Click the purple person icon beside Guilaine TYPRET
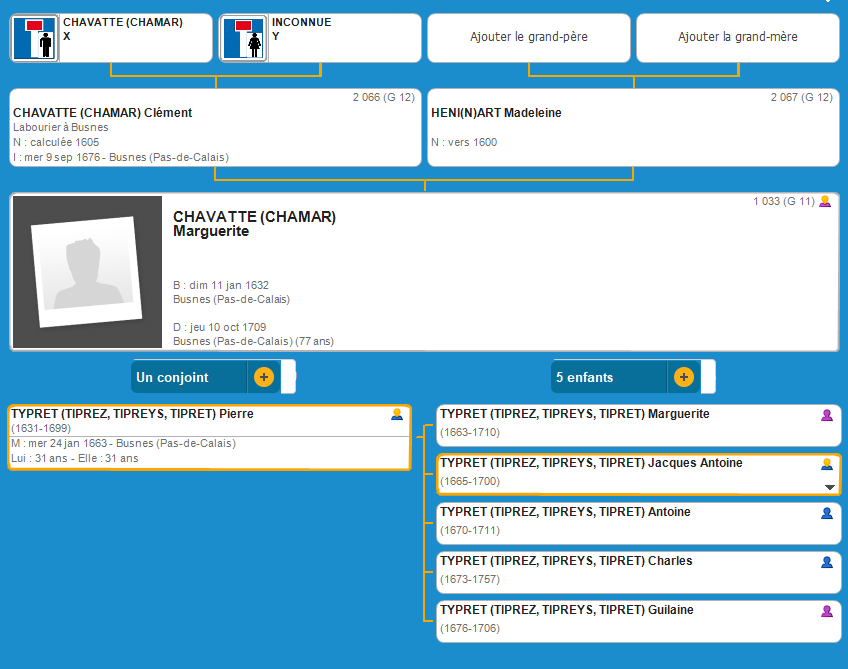The height and width of the screenshot is (669, 848). point(826,610)
